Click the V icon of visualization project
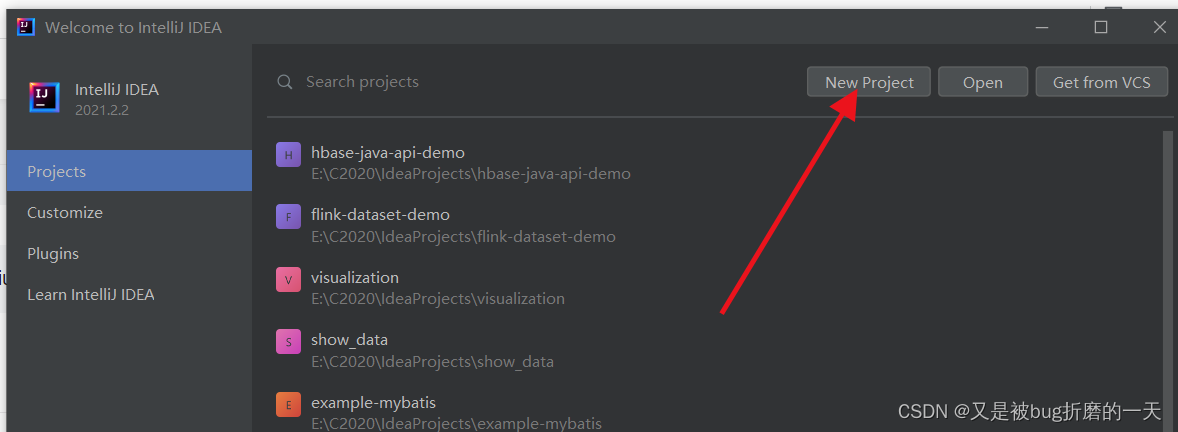 click(288, 280)
